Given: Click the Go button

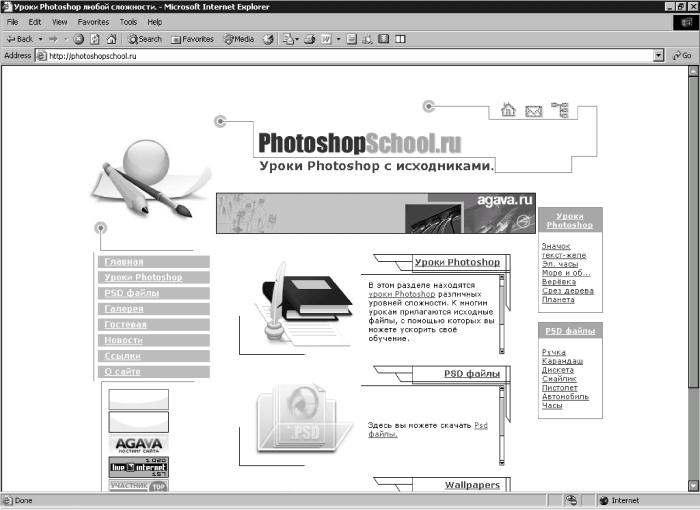Looking at the screenshot, I should 682,56.
